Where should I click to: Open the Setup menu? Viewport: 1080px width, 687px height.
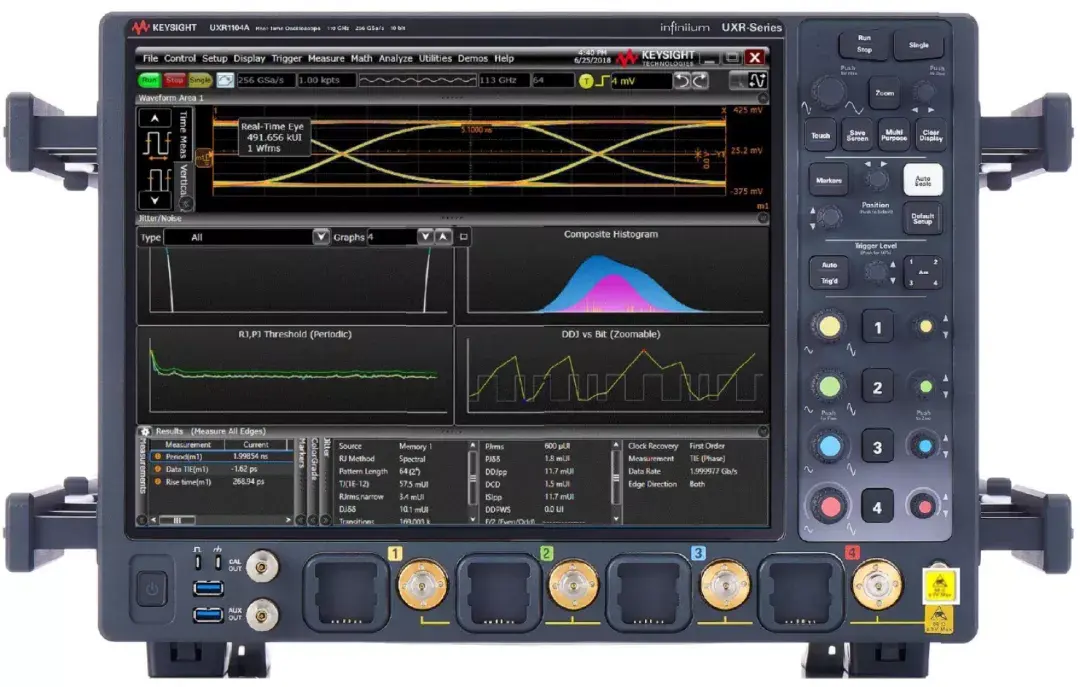click(214, 59)
